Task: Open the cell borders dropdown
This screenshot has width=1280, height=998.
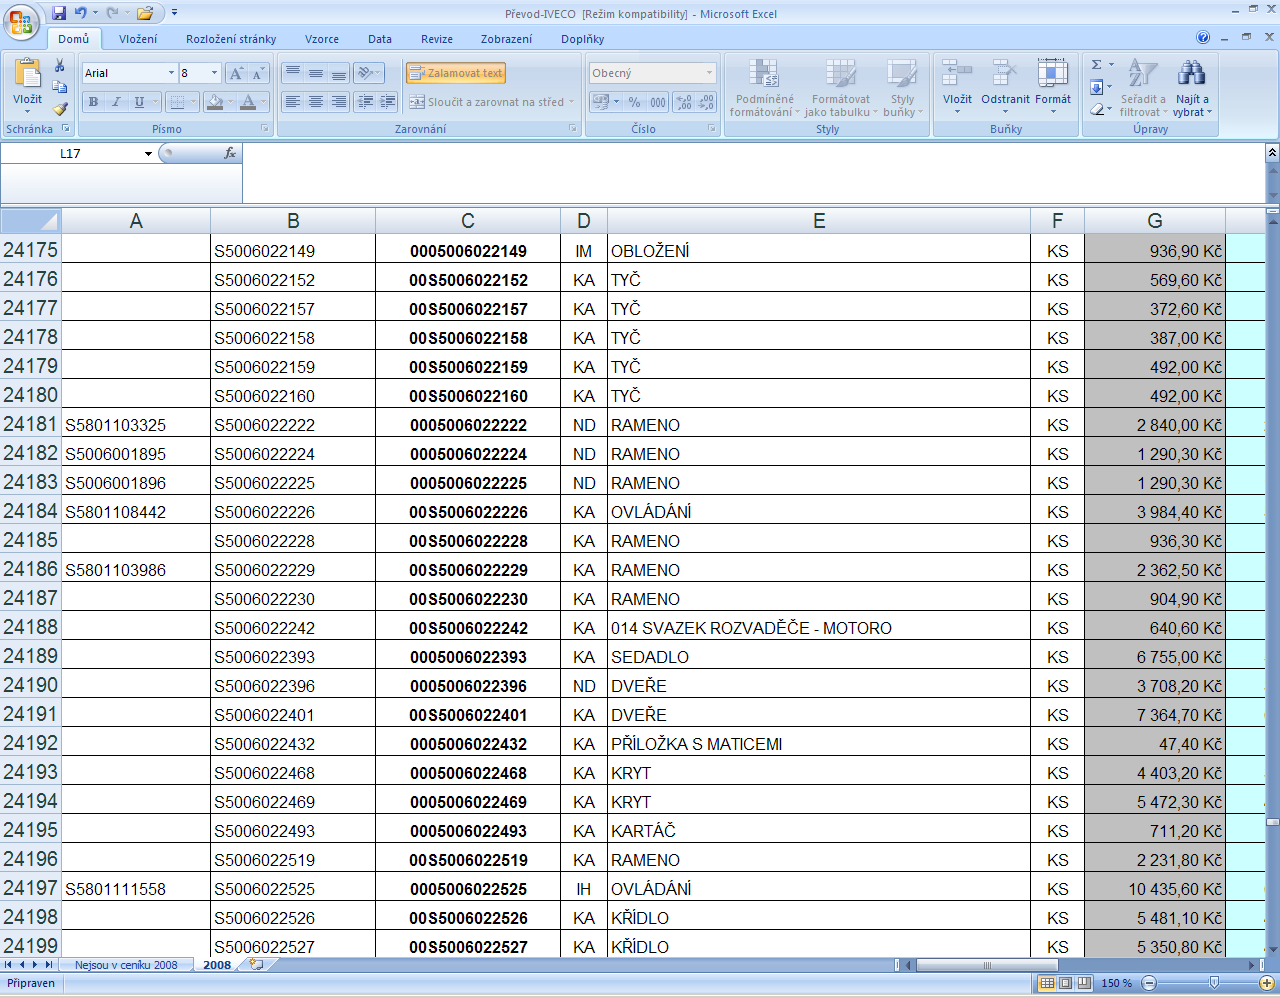Action: click(193, 102)
